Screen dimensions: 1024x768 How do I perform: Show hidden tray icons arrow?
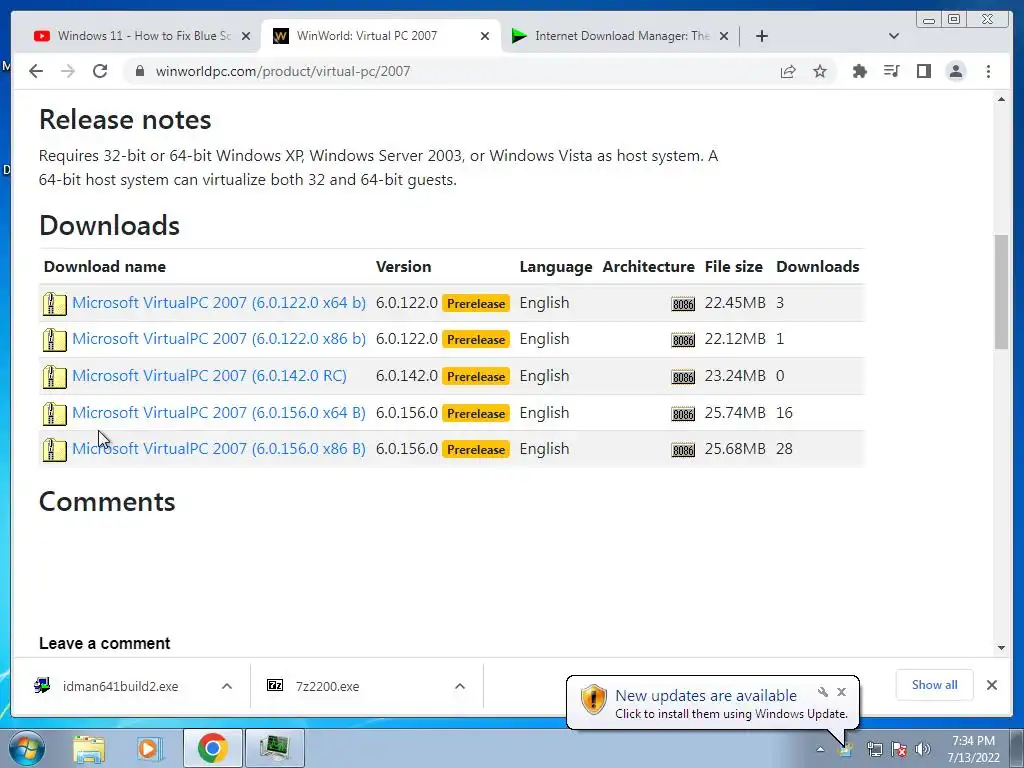pyautogui.click(x=820, y=749)
